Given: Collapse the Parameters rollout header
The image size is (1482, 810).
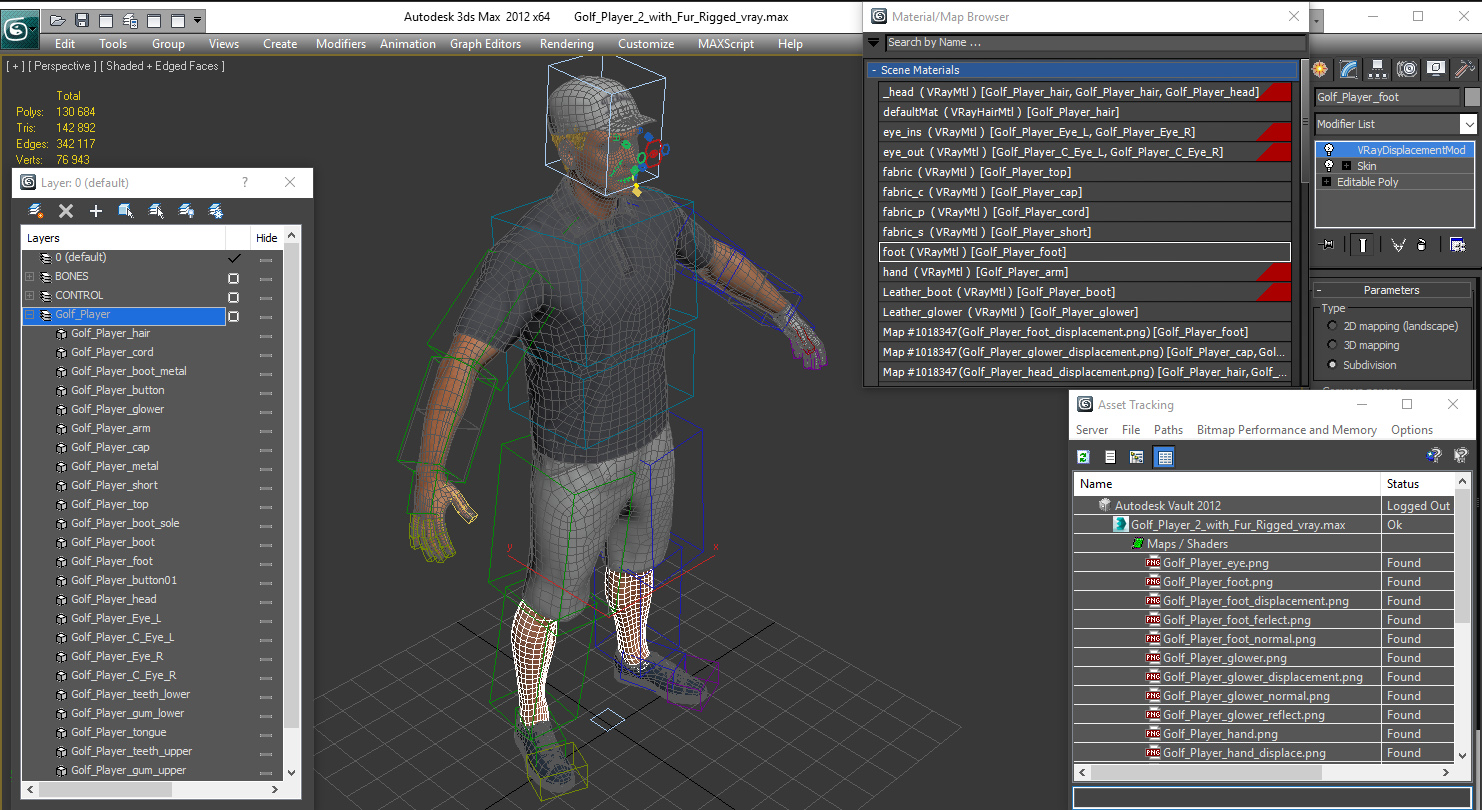Looking at the screenshot, I should click(x=1391, y=290).
